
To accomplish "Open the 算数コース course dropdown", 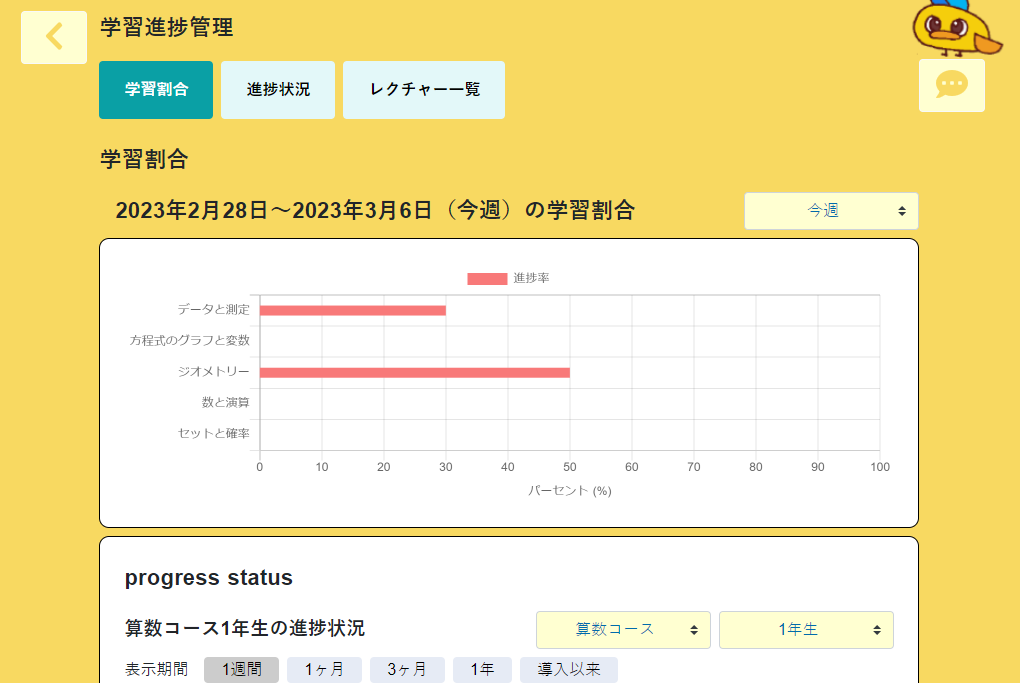I will tap(623, 630).
